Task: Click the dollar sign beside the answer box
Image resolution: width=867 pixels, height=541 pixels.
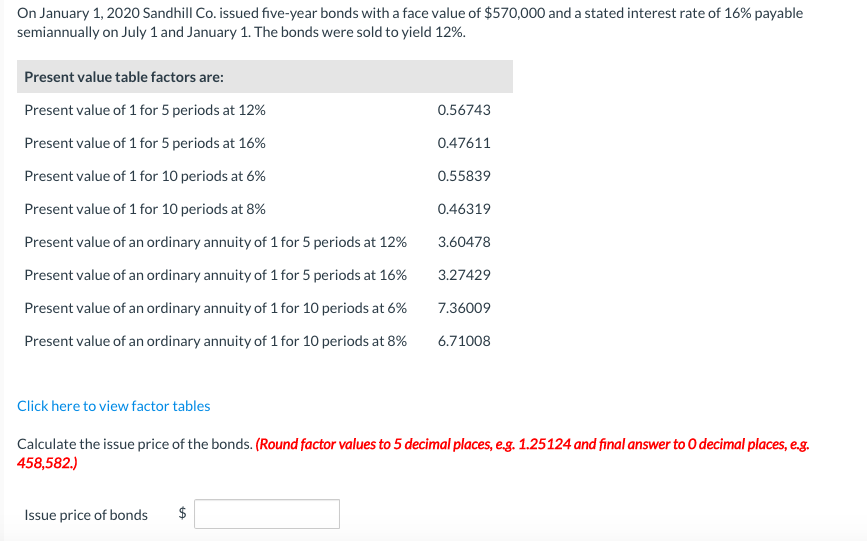Action: [x=182, y=513]
